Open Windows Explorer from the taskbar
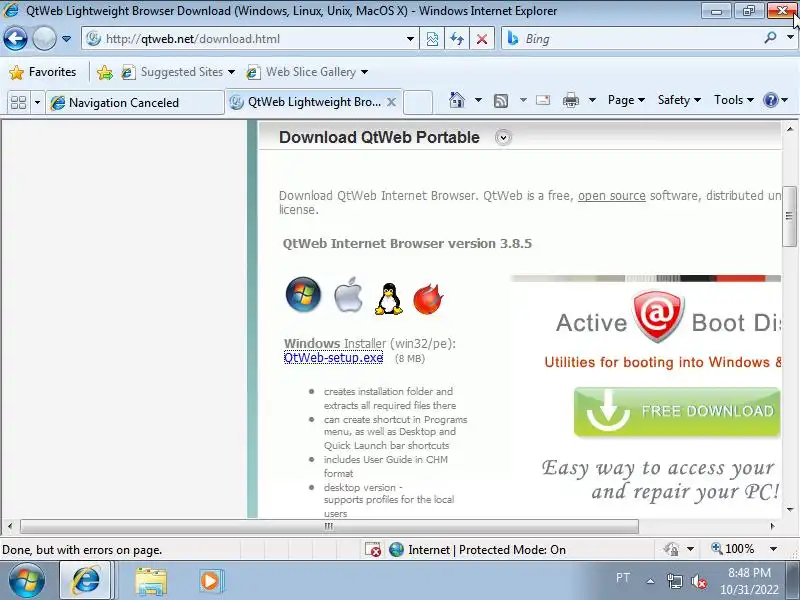This screenshot has width=800, height=600. 151,581
